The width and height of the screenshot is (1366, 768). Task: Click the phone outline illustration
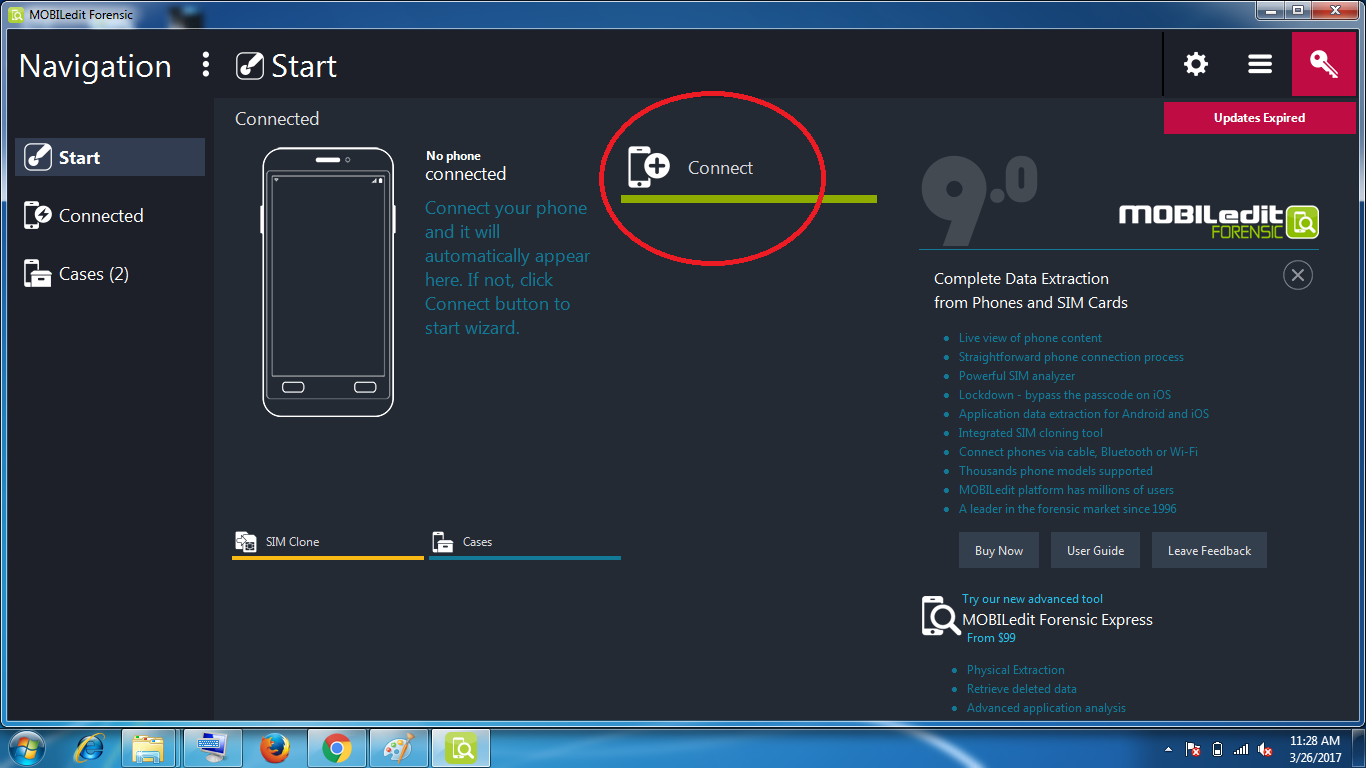point(328,282)
